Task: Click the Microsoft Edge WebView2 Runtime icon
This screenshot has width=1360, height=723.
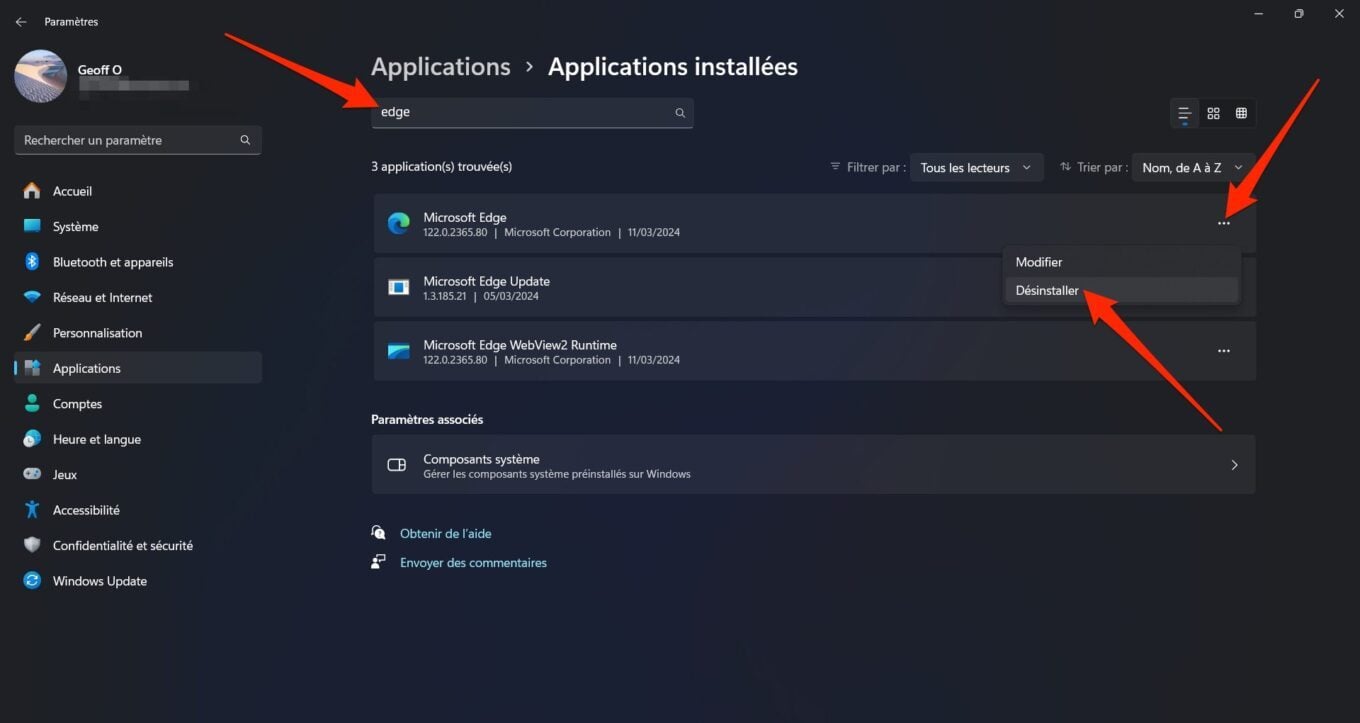Action: (x=399, y=352)
